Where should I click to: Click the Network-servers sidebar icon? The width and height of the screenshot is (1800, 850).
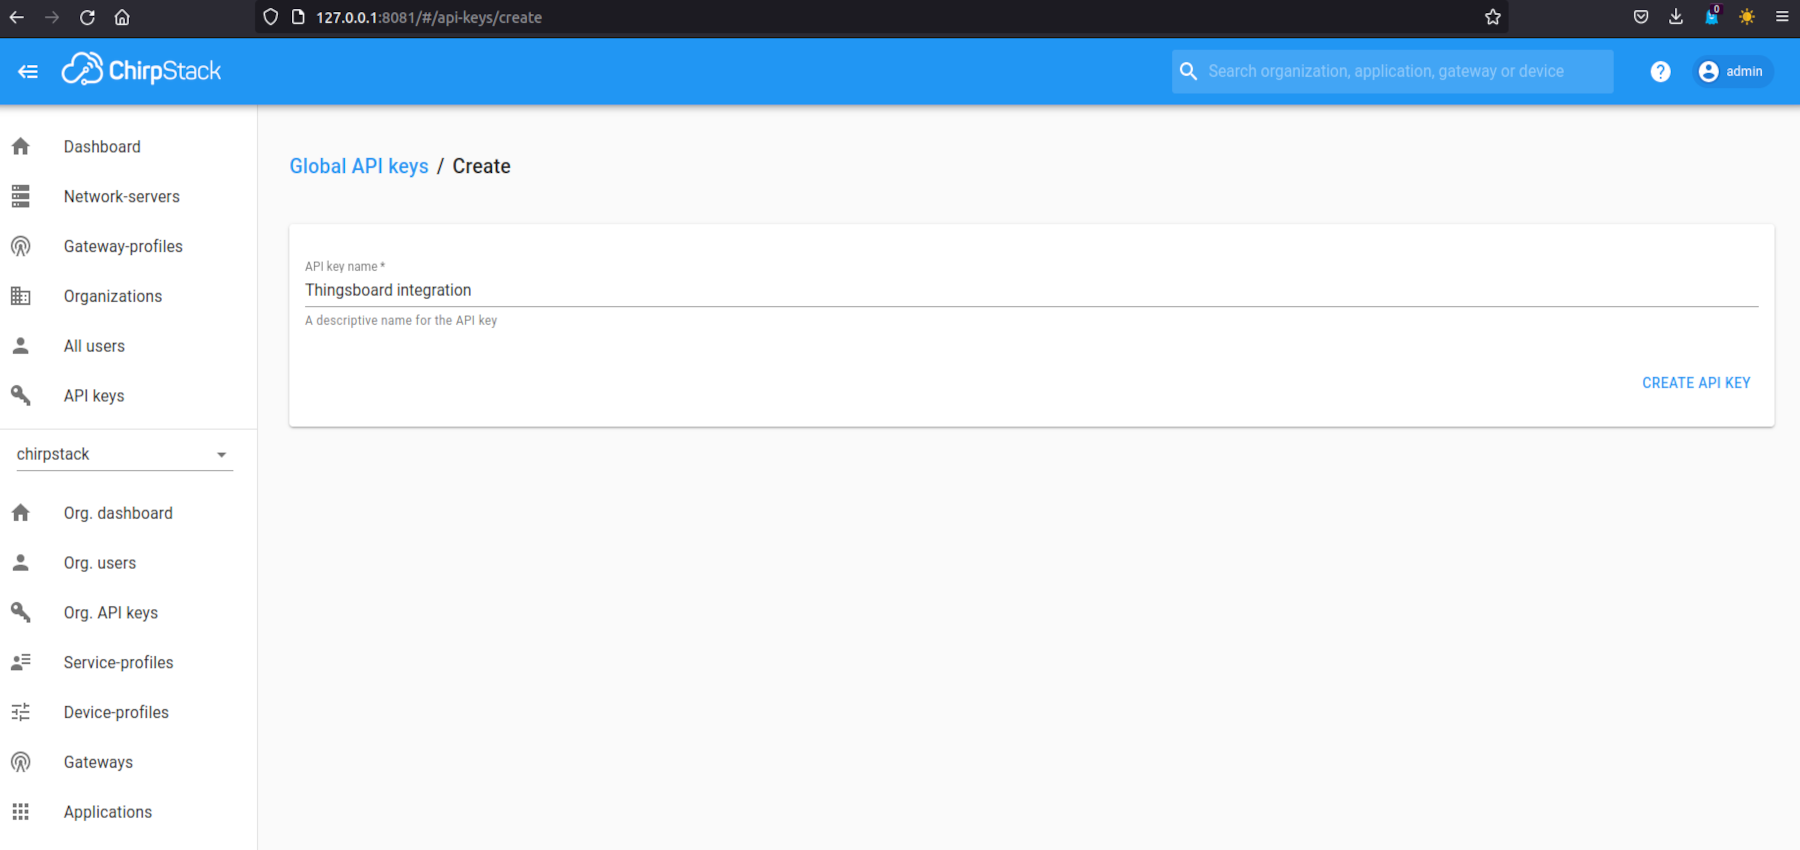tap(21, 197)
